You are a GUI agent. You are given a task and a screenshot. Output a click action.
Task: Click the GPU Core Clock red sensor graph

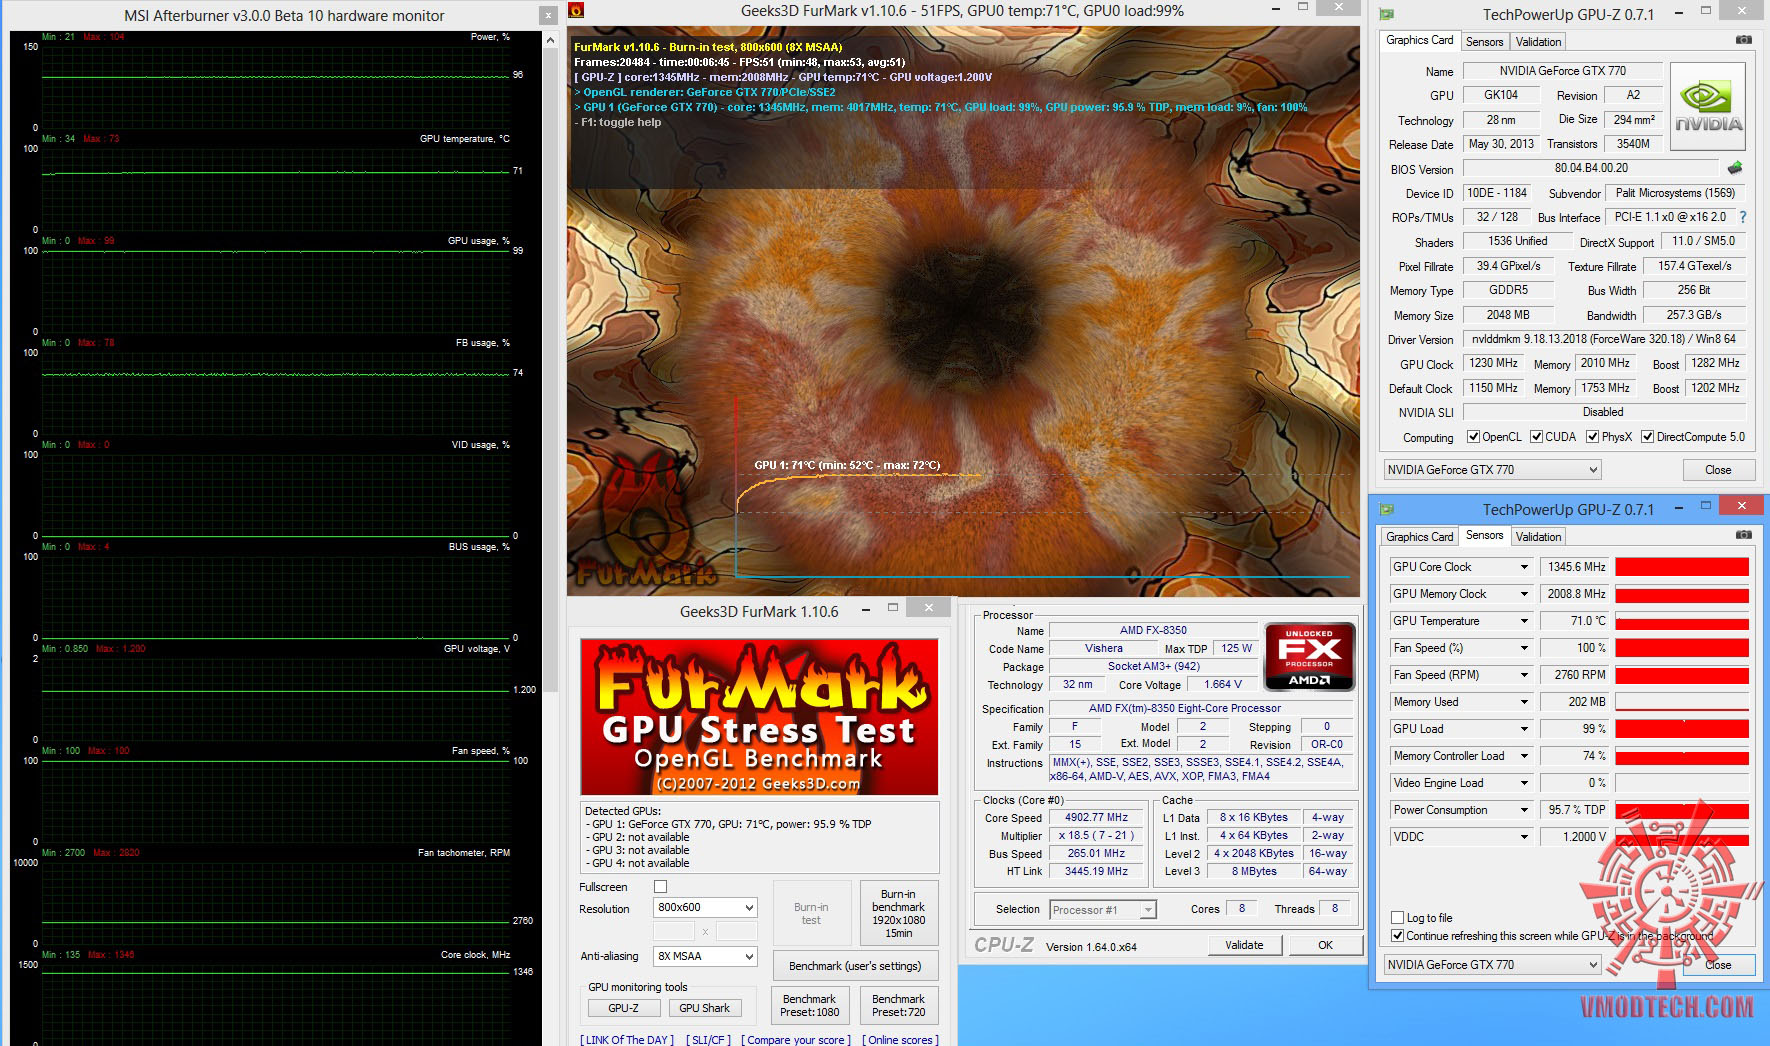(1682, 567)
